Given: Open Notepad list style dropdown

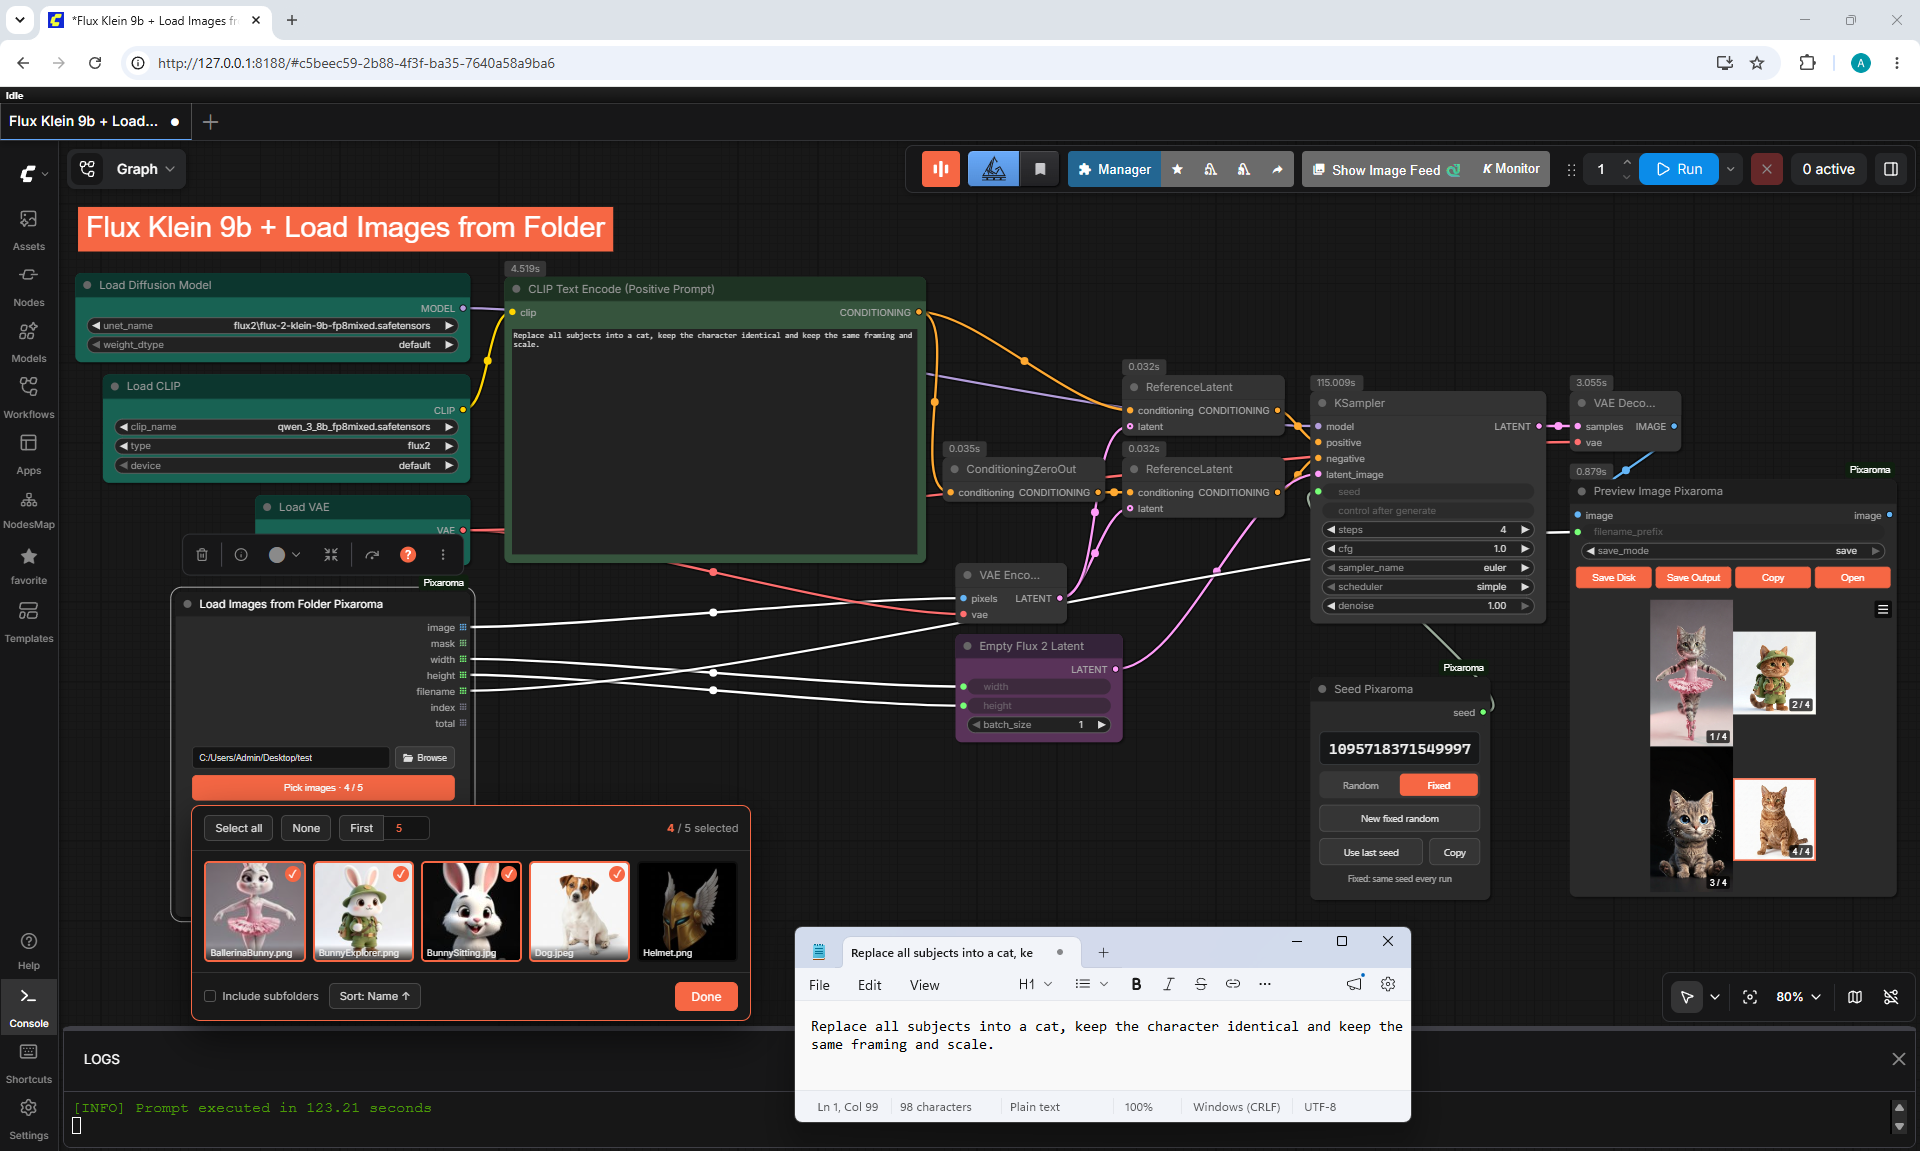Looking at the screenshot, I should (x=1091, y=984).
